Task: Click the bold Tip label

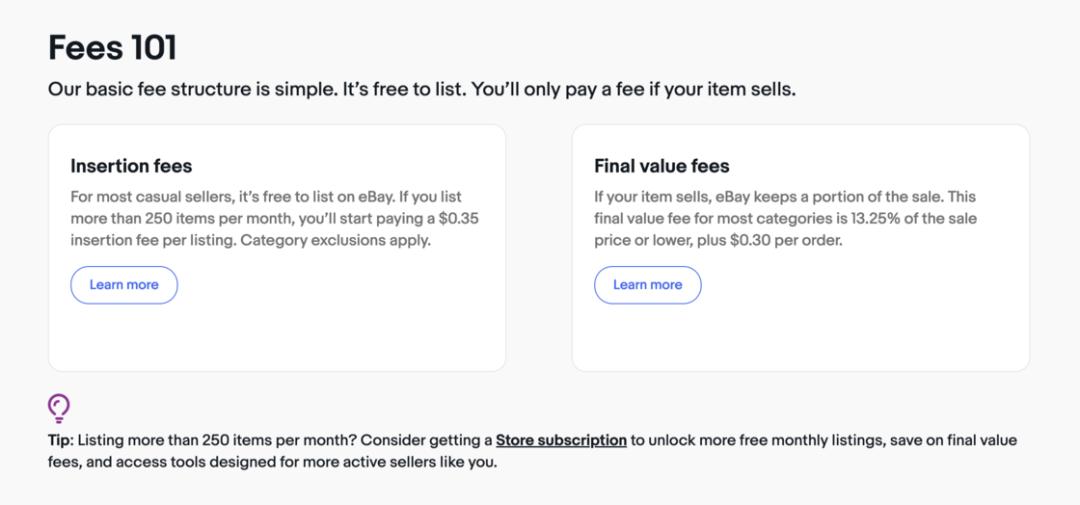Action: pyautogui.click(x=60, y=440)
